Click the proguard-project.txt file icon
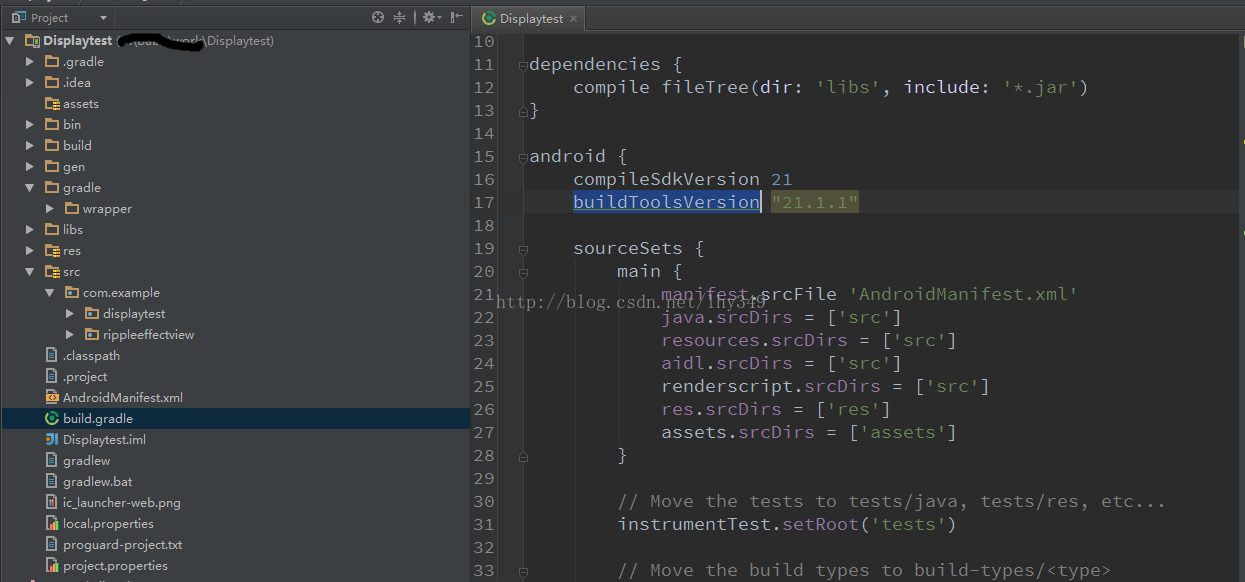The image size is (1245, 582). [x=52, y=545]
